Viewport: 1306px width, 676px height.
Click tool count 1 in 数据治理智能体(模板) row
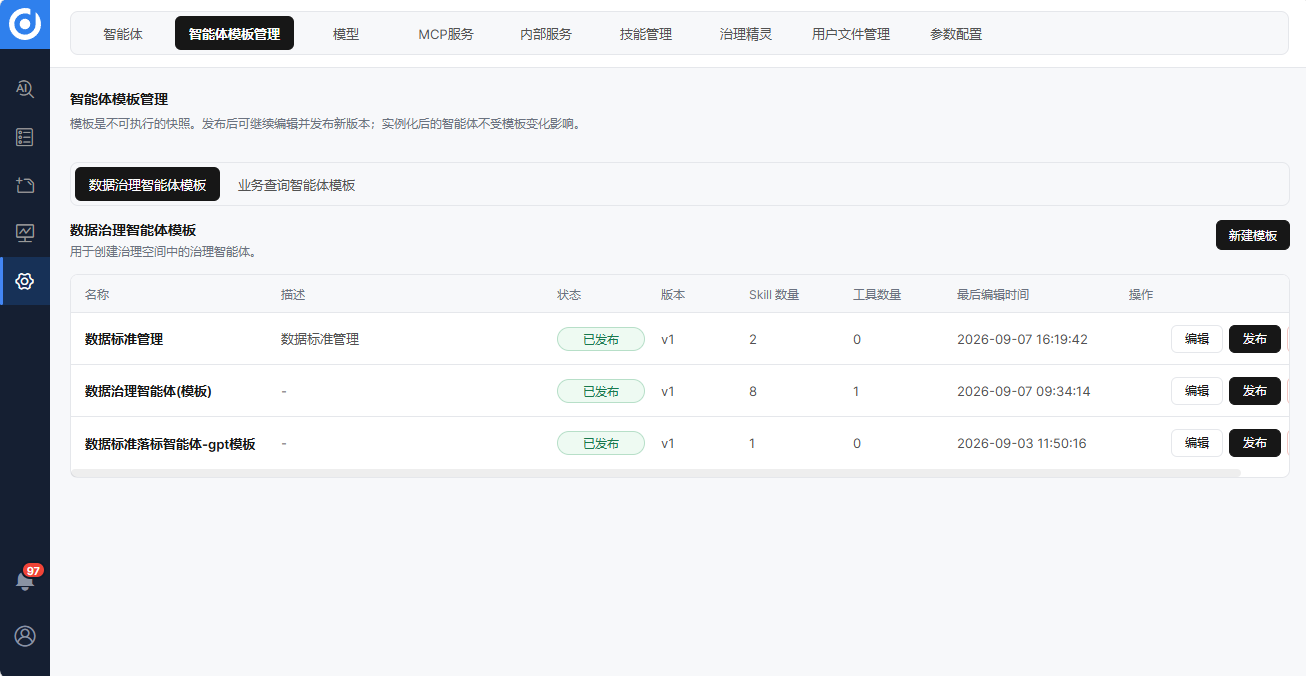click(856, 391)
